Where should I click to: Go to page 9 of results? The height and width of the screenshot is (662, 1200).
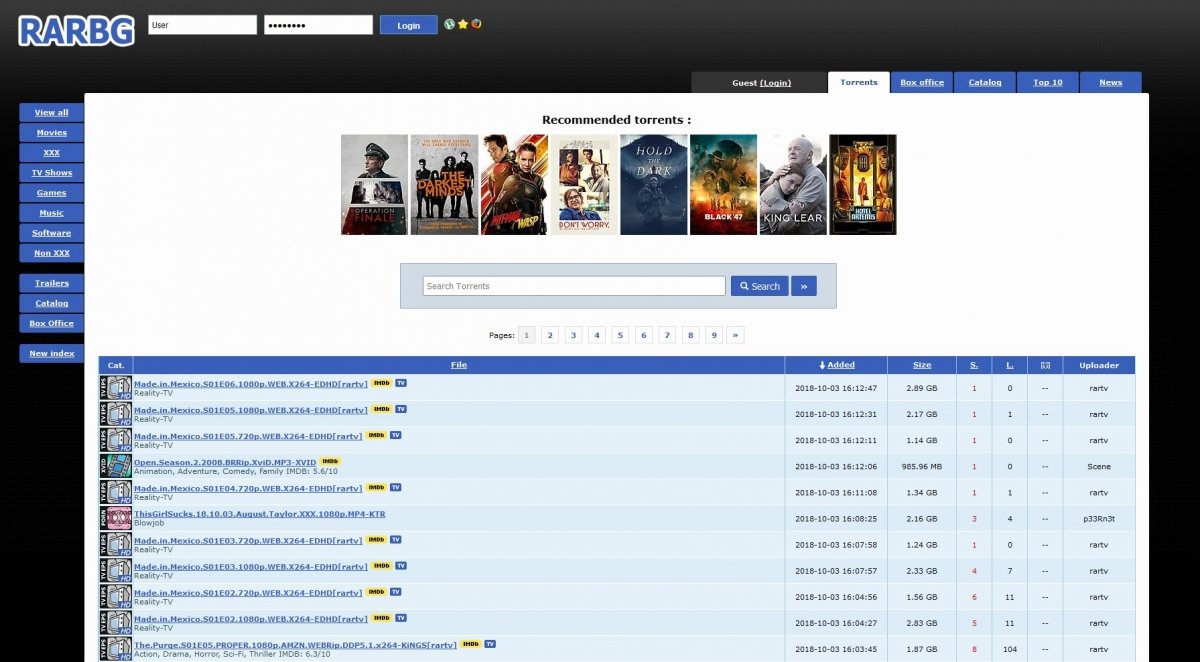[713, 335]
